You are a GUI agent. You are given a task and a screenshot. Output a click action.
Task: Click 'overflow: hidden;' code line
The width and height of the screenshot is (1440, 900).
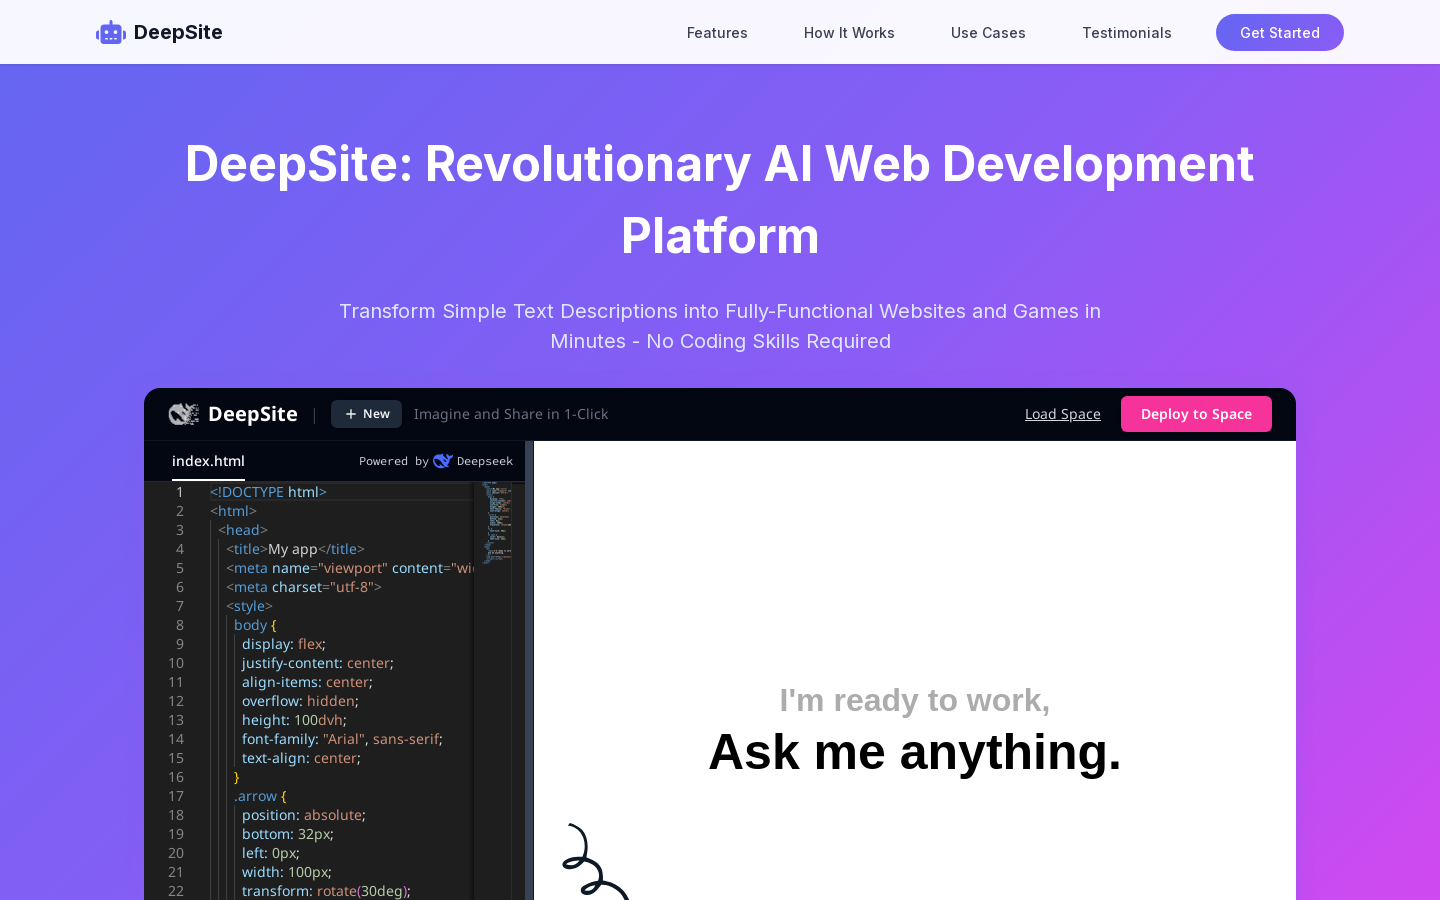(x=300, y=701)
